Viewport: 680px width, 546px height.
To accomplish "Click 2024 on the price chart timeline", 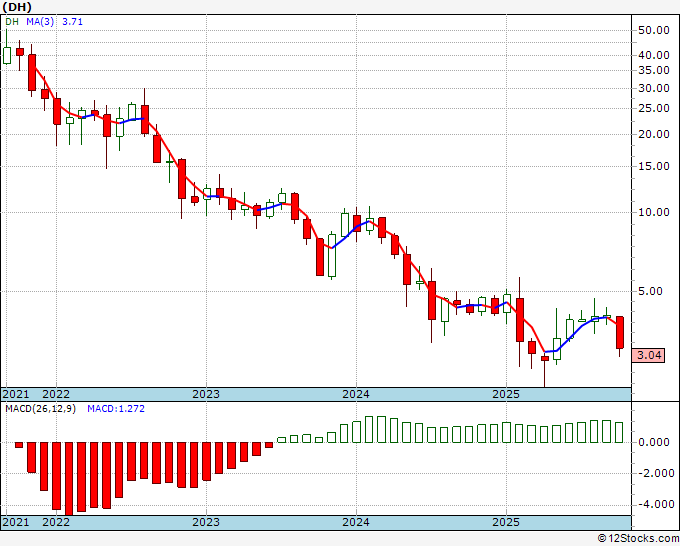I will click(x=356, y=394).
